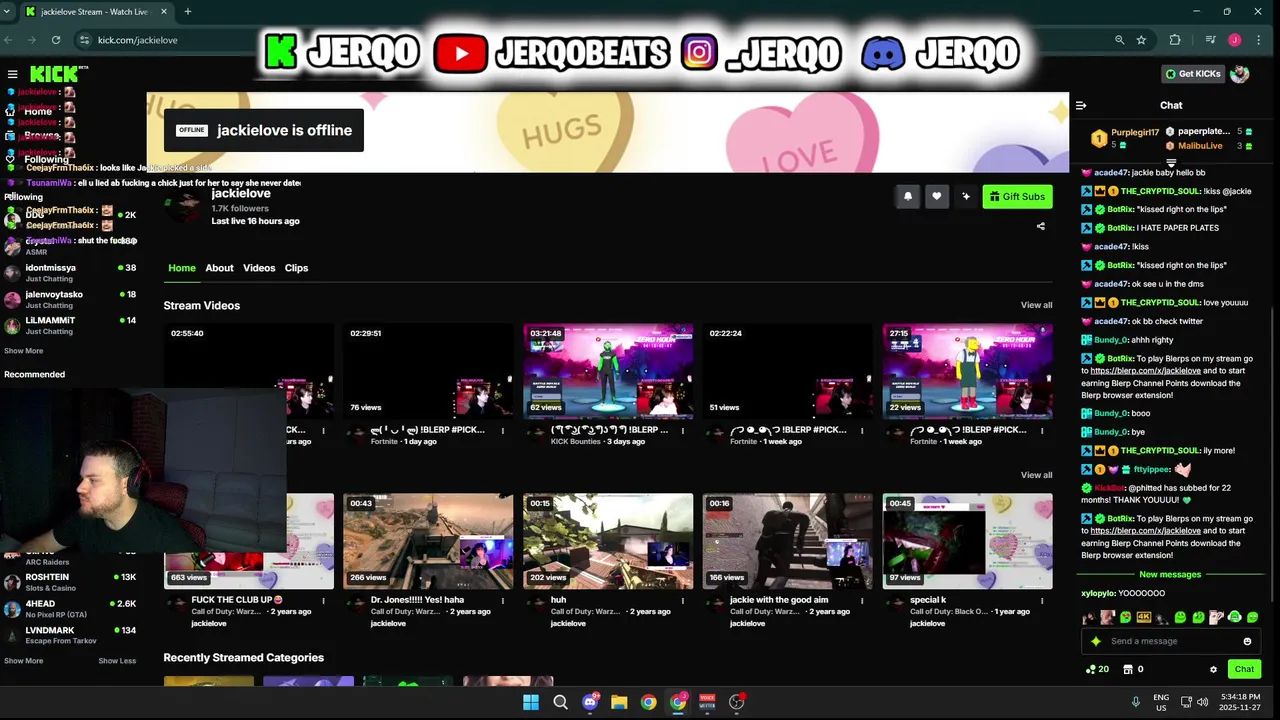Open the Chrome menu three-dot icon
Viewport: 1280px width, 720px height.
(1259, 40)
